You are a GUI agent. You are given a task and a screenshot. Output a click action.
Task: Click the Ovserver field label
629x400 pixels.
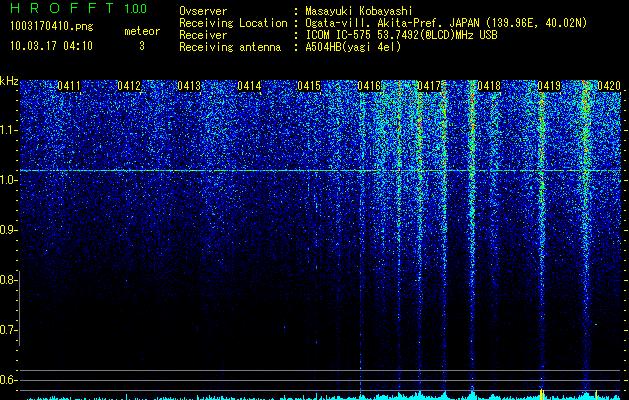[x=203, y=11]
